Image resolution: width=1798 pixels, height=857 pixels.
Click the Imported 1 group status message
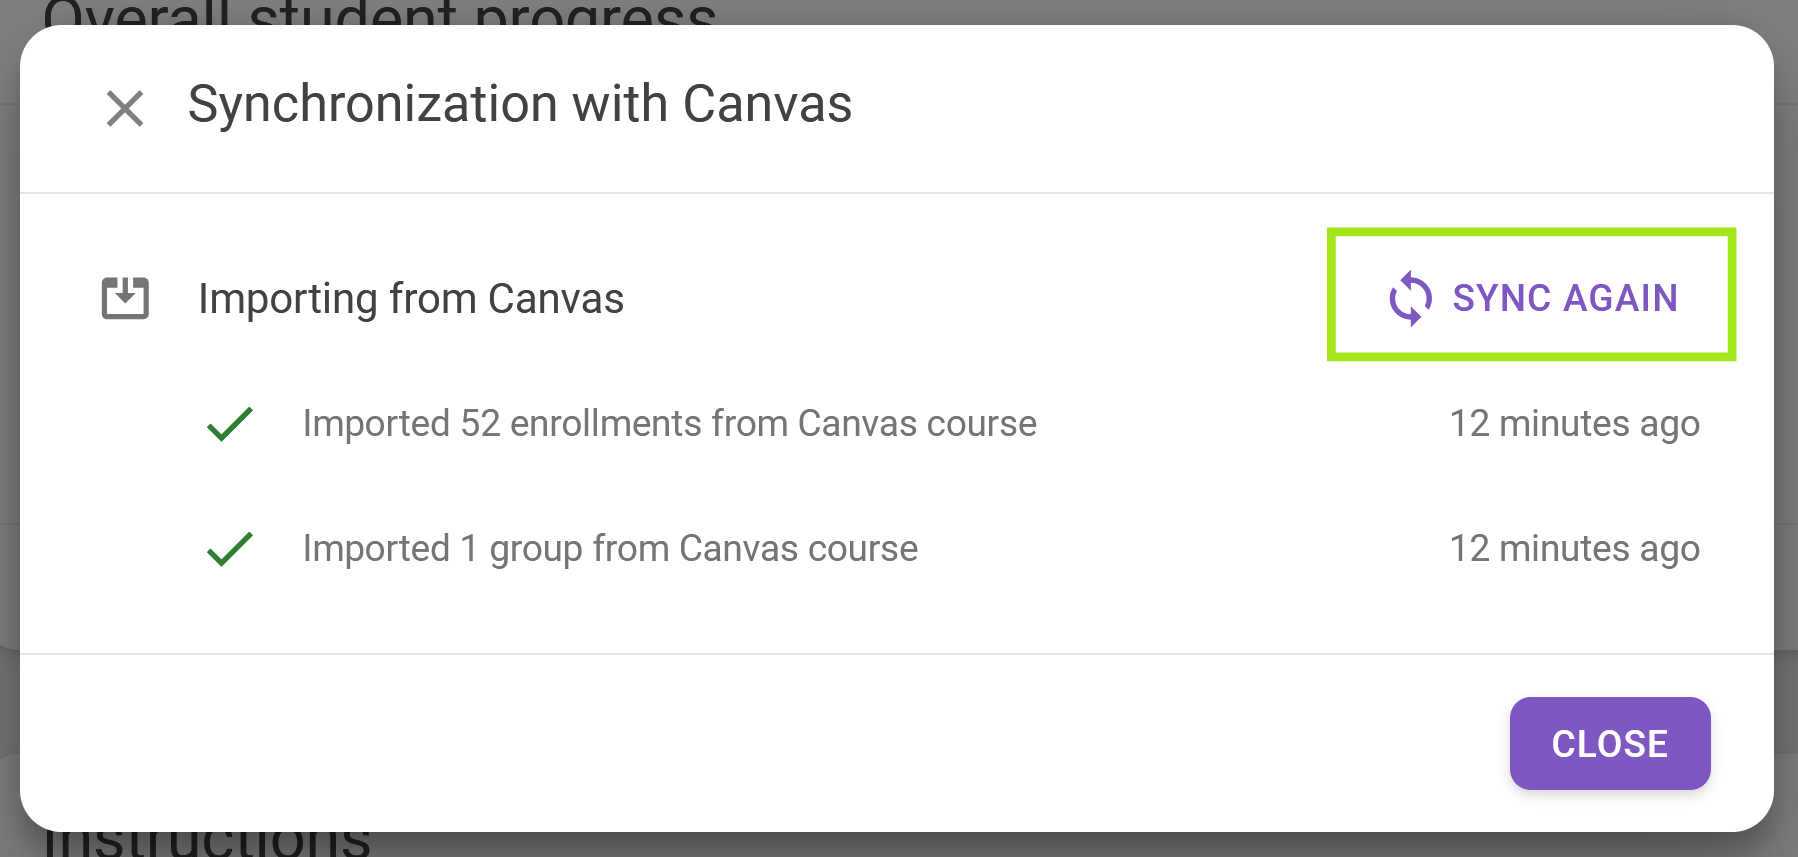click(610, 549)
